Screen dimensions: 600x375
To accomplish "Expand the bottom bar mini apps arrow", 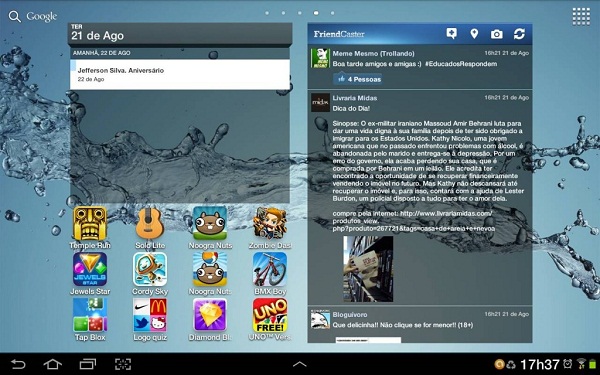I will 300,364.
